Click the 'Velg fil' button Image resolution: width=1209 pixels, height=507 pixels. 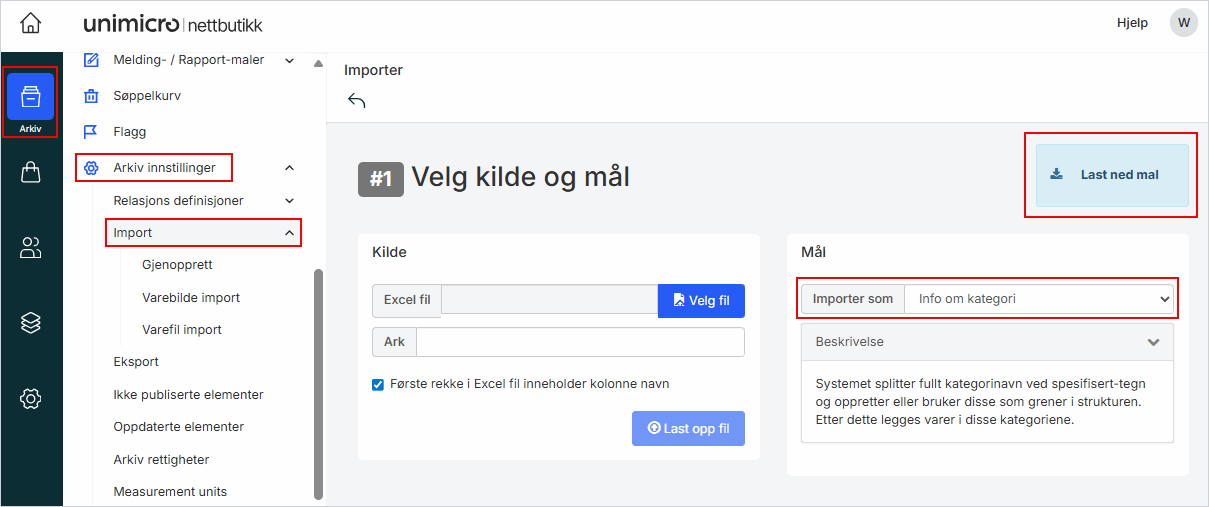(x=701, y=300)
